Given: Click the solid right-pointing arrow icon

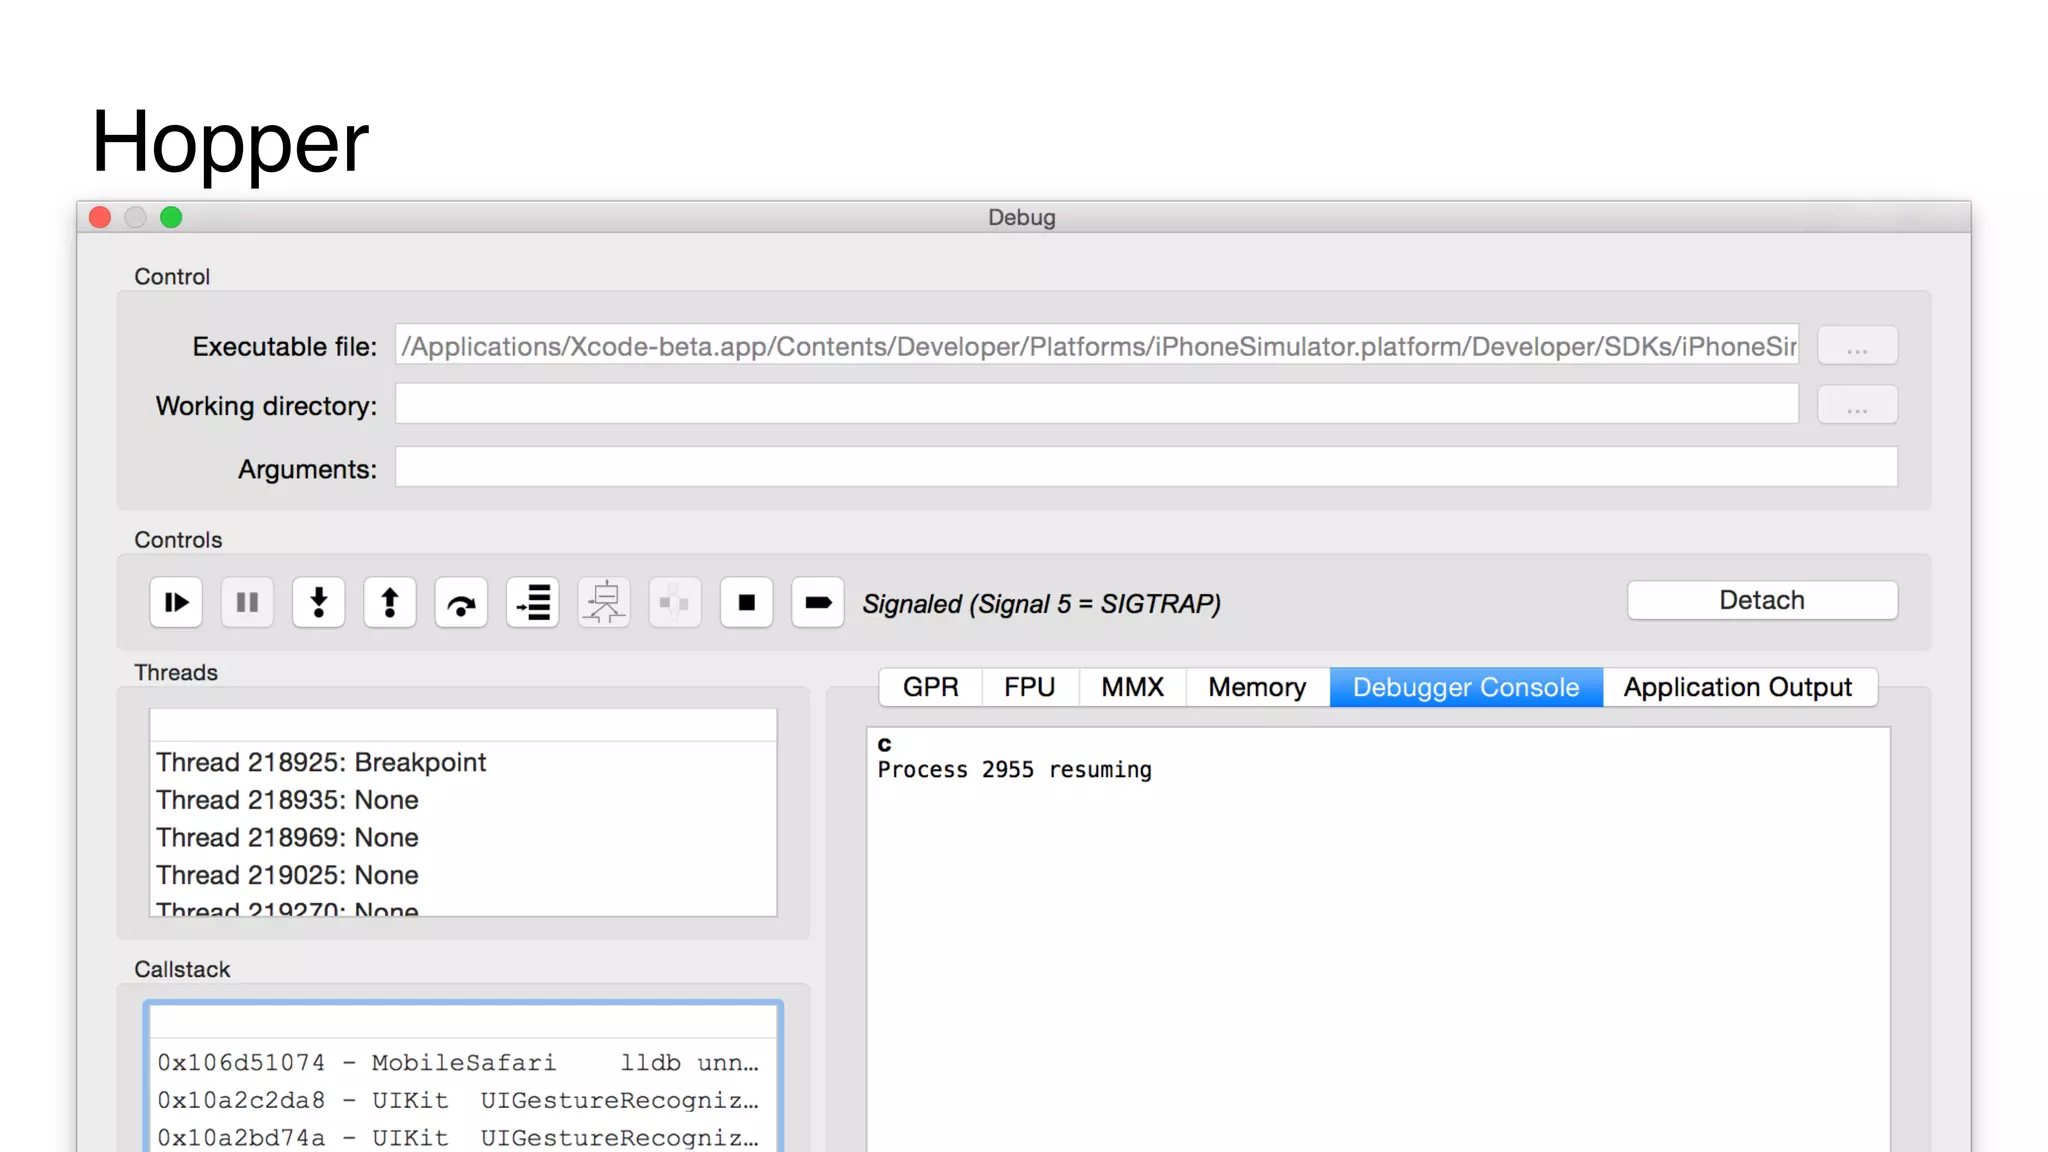Looking at the screenshot, I should click(x=817, y=603).
